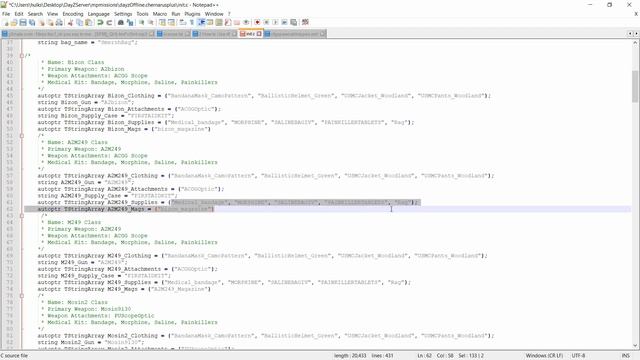Close document with menu bar X

coord(636,14)
